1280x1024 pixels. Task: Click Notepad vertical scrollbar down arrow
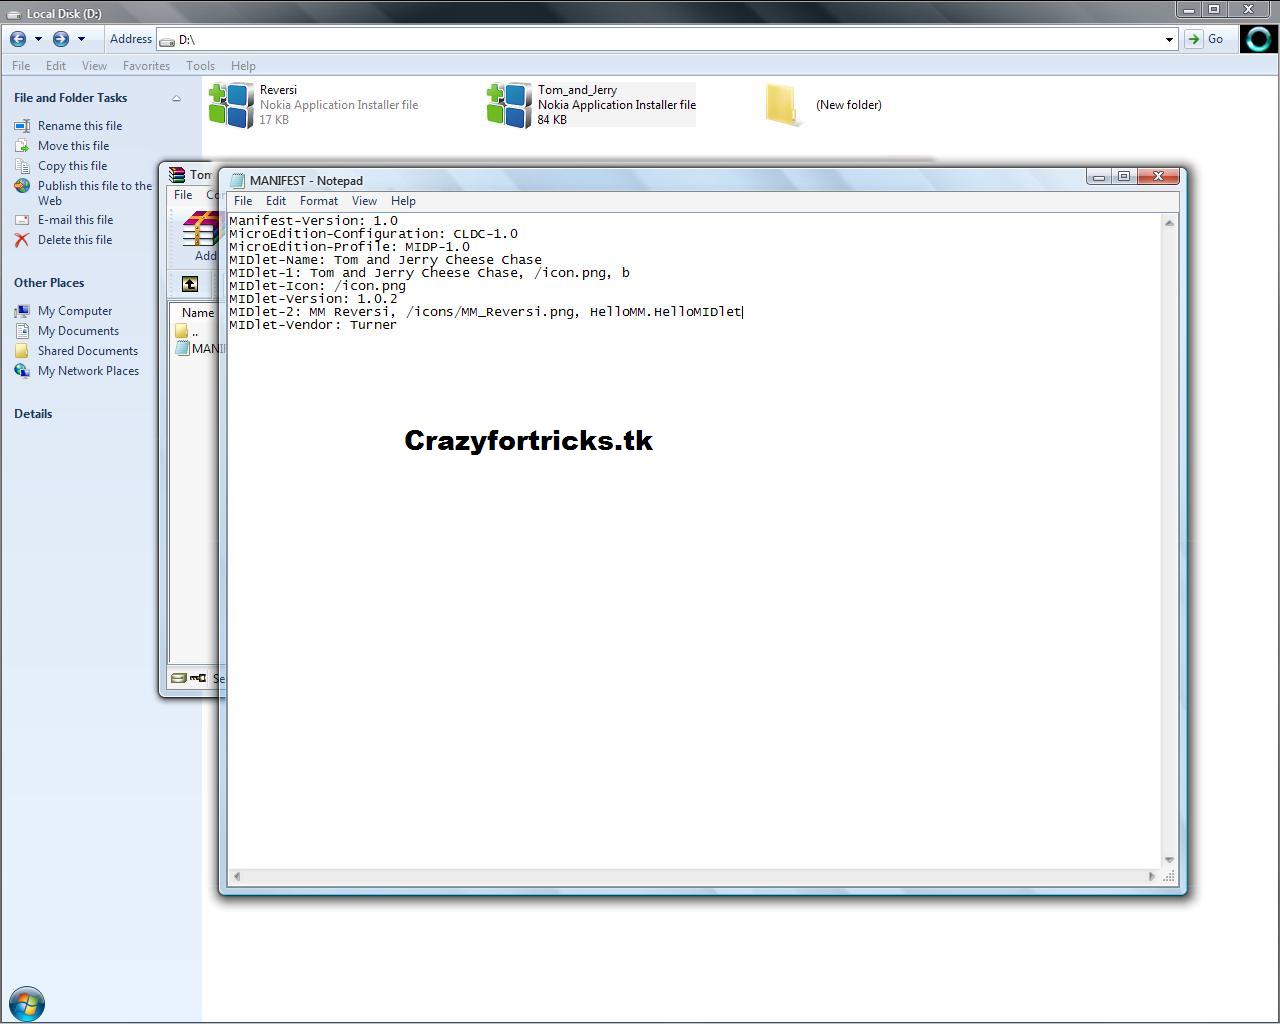(1168, 860)
